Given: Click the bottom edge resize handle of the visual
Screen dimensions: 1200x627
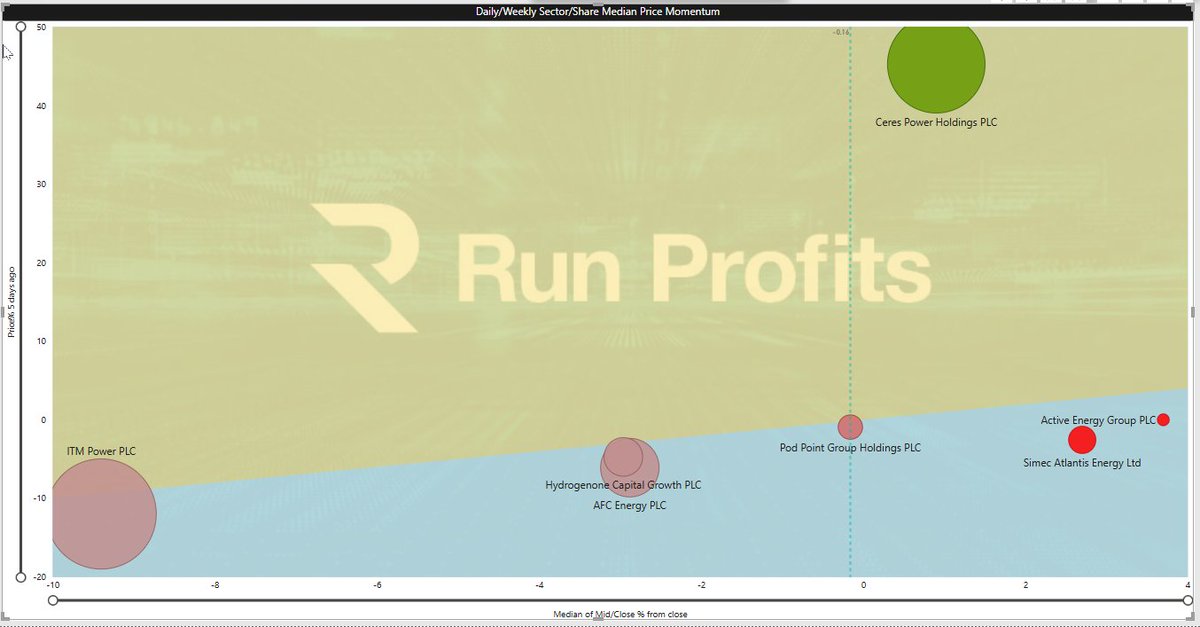Looking at the screenshot, I should coord(600,620).
